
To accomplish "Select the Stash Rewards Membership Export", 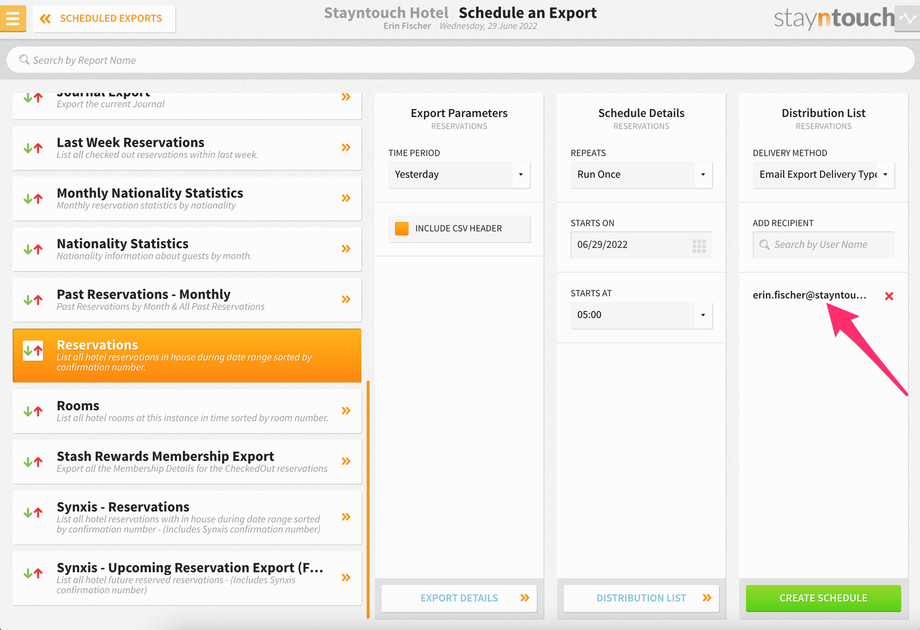I will click(x=187, y=462).
